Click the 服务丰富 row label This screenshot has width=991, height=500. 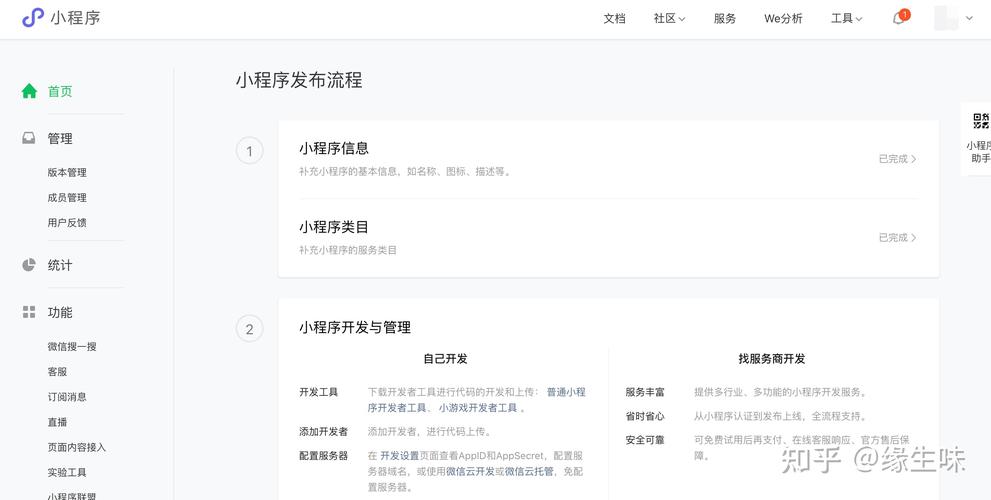(645, 393)
